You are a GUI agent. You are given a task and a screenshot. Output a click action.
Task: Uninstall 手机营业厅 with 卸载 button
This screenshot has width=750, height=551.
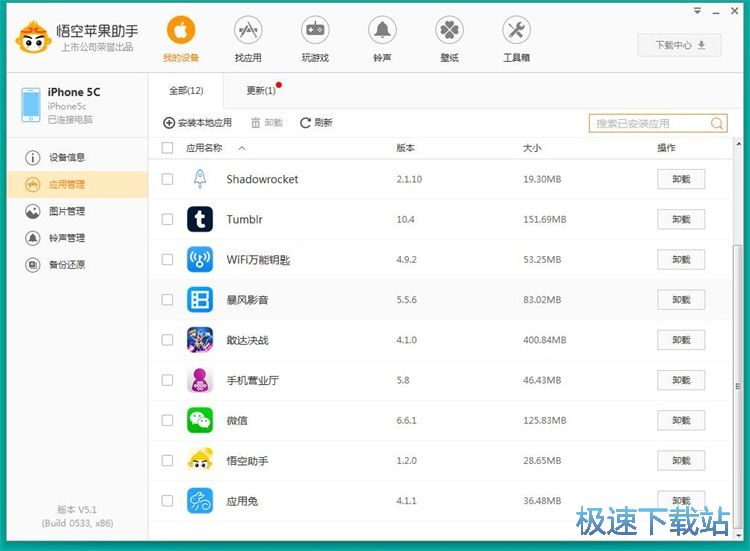[x=681, y=380]
